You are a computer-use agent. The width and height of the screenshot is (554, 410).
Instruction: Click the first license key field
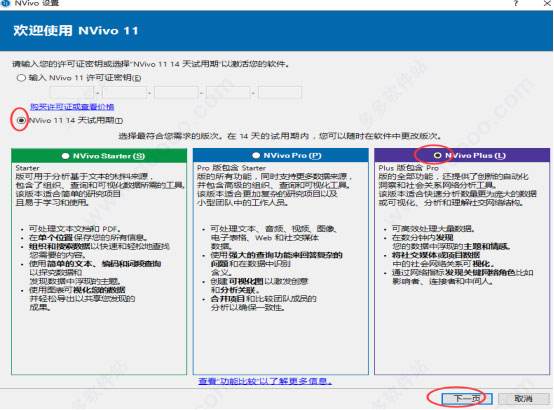point(73,93)
